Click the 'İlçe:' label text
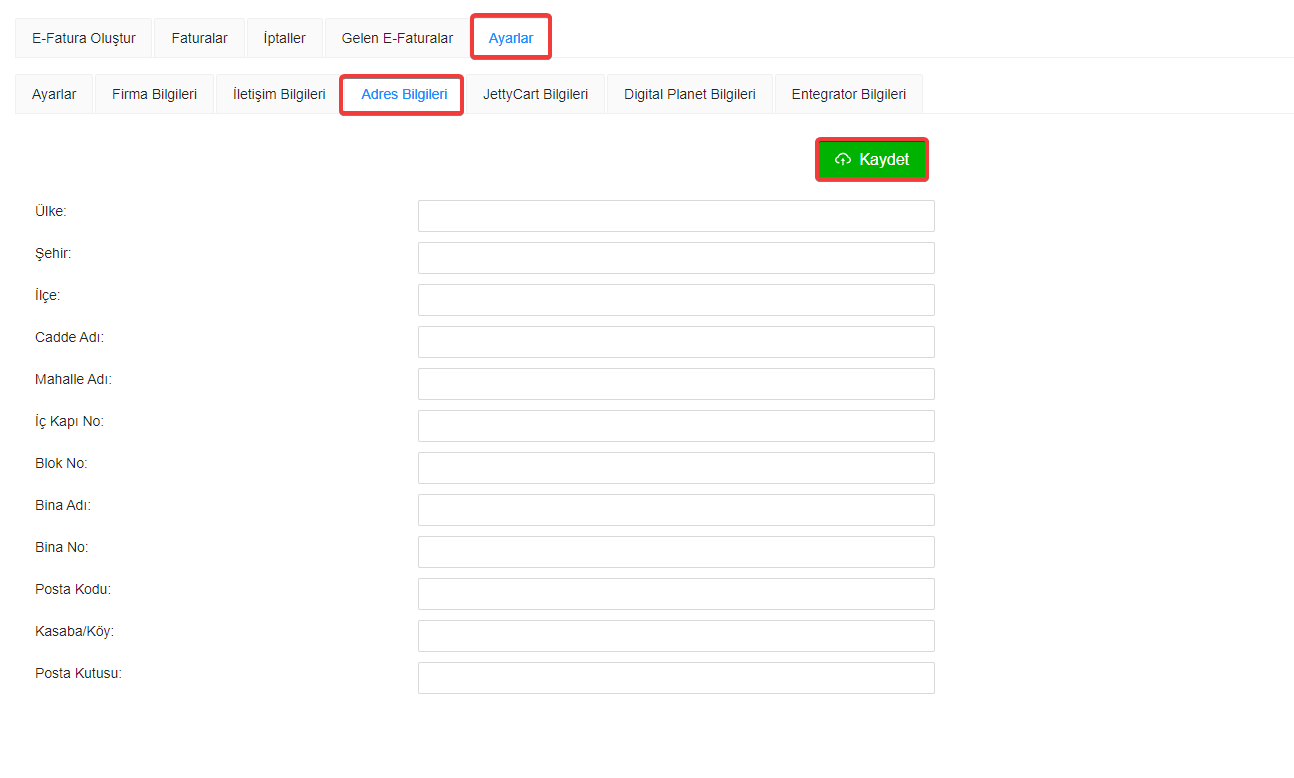 pyautogui.click(x=48, y=295)
